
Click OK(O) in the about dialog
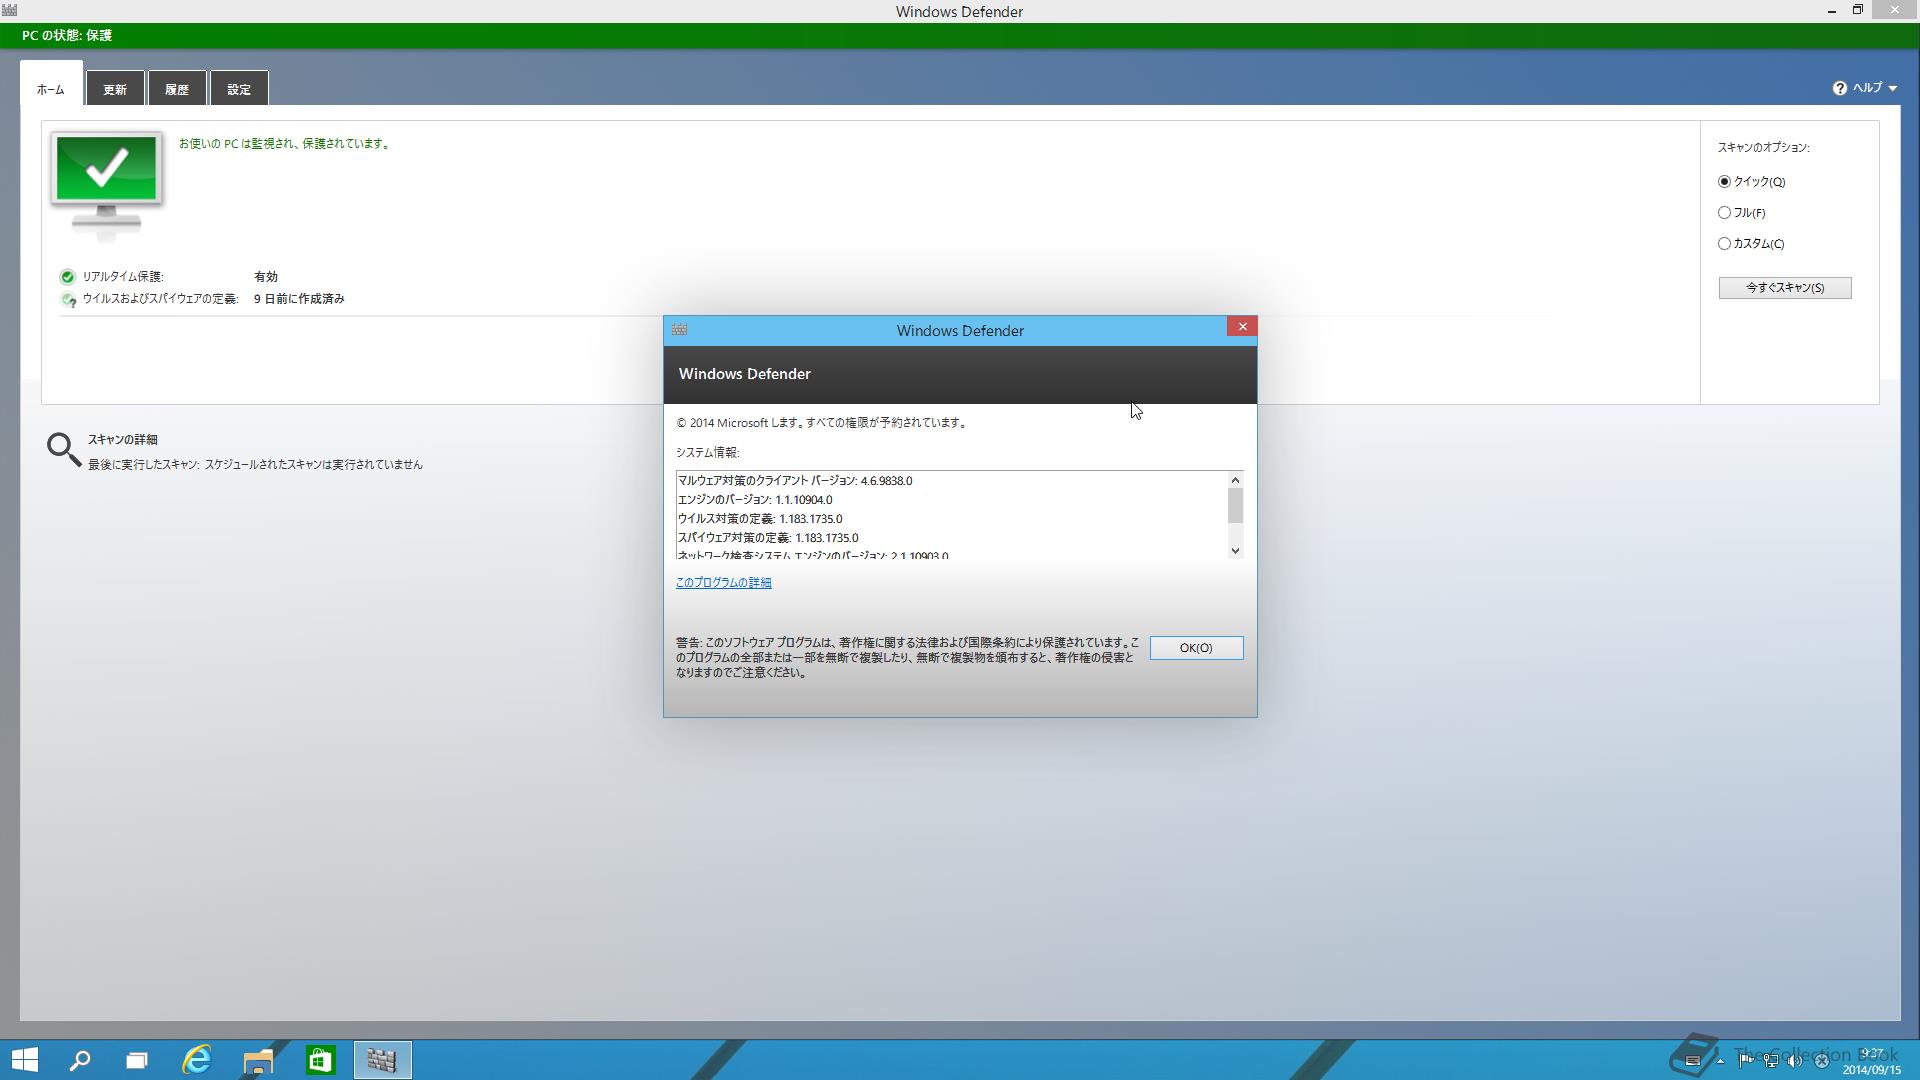point(1196,648)
